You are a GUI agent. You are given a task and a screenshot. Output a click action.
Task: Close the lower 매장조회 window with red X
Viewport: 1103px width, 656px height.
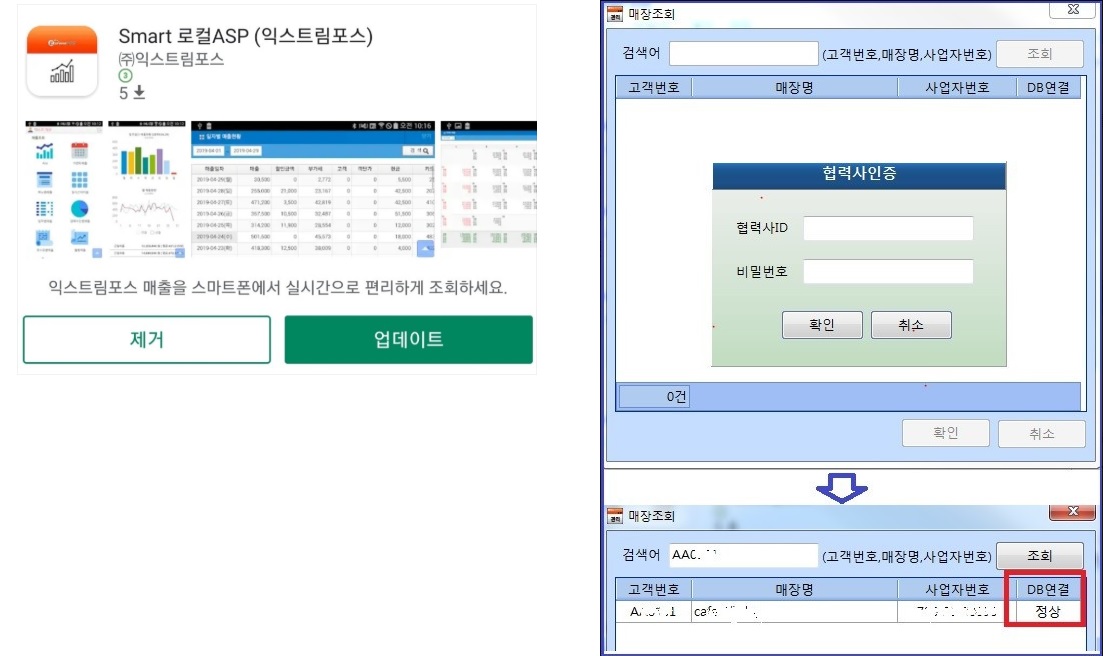coord(1072,512)
